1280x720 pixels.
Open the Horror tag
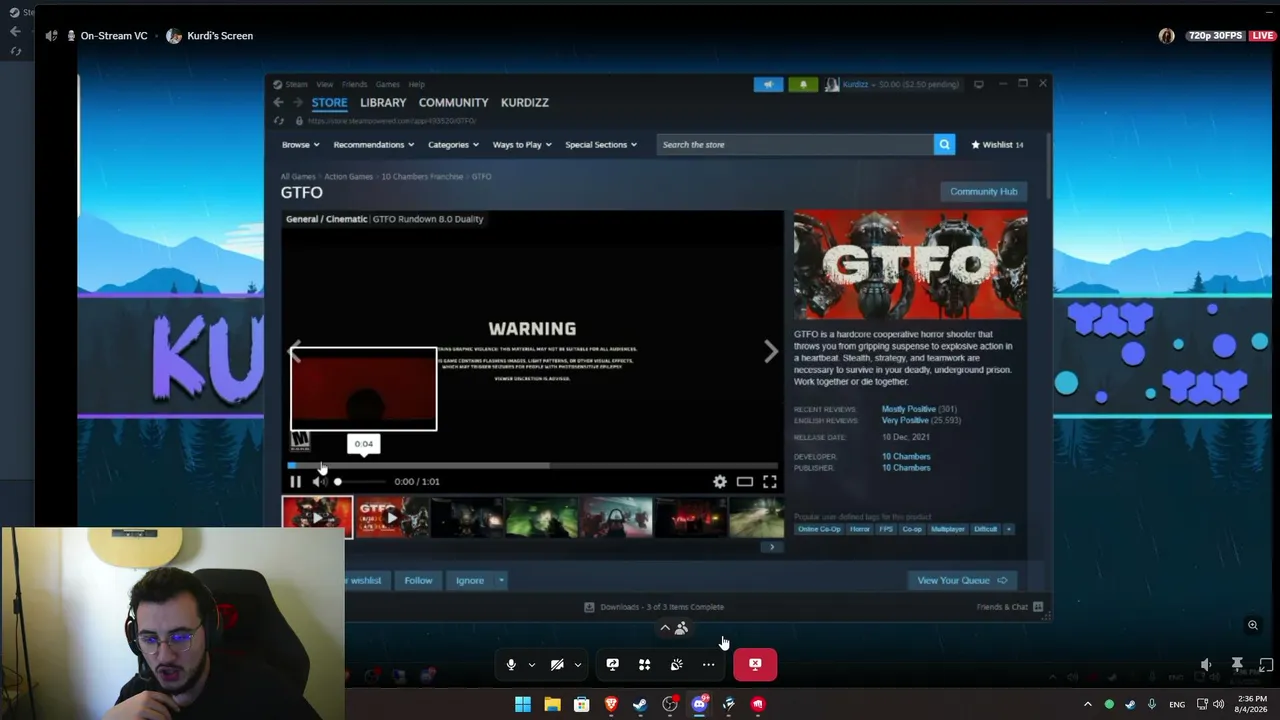(860, 529)
